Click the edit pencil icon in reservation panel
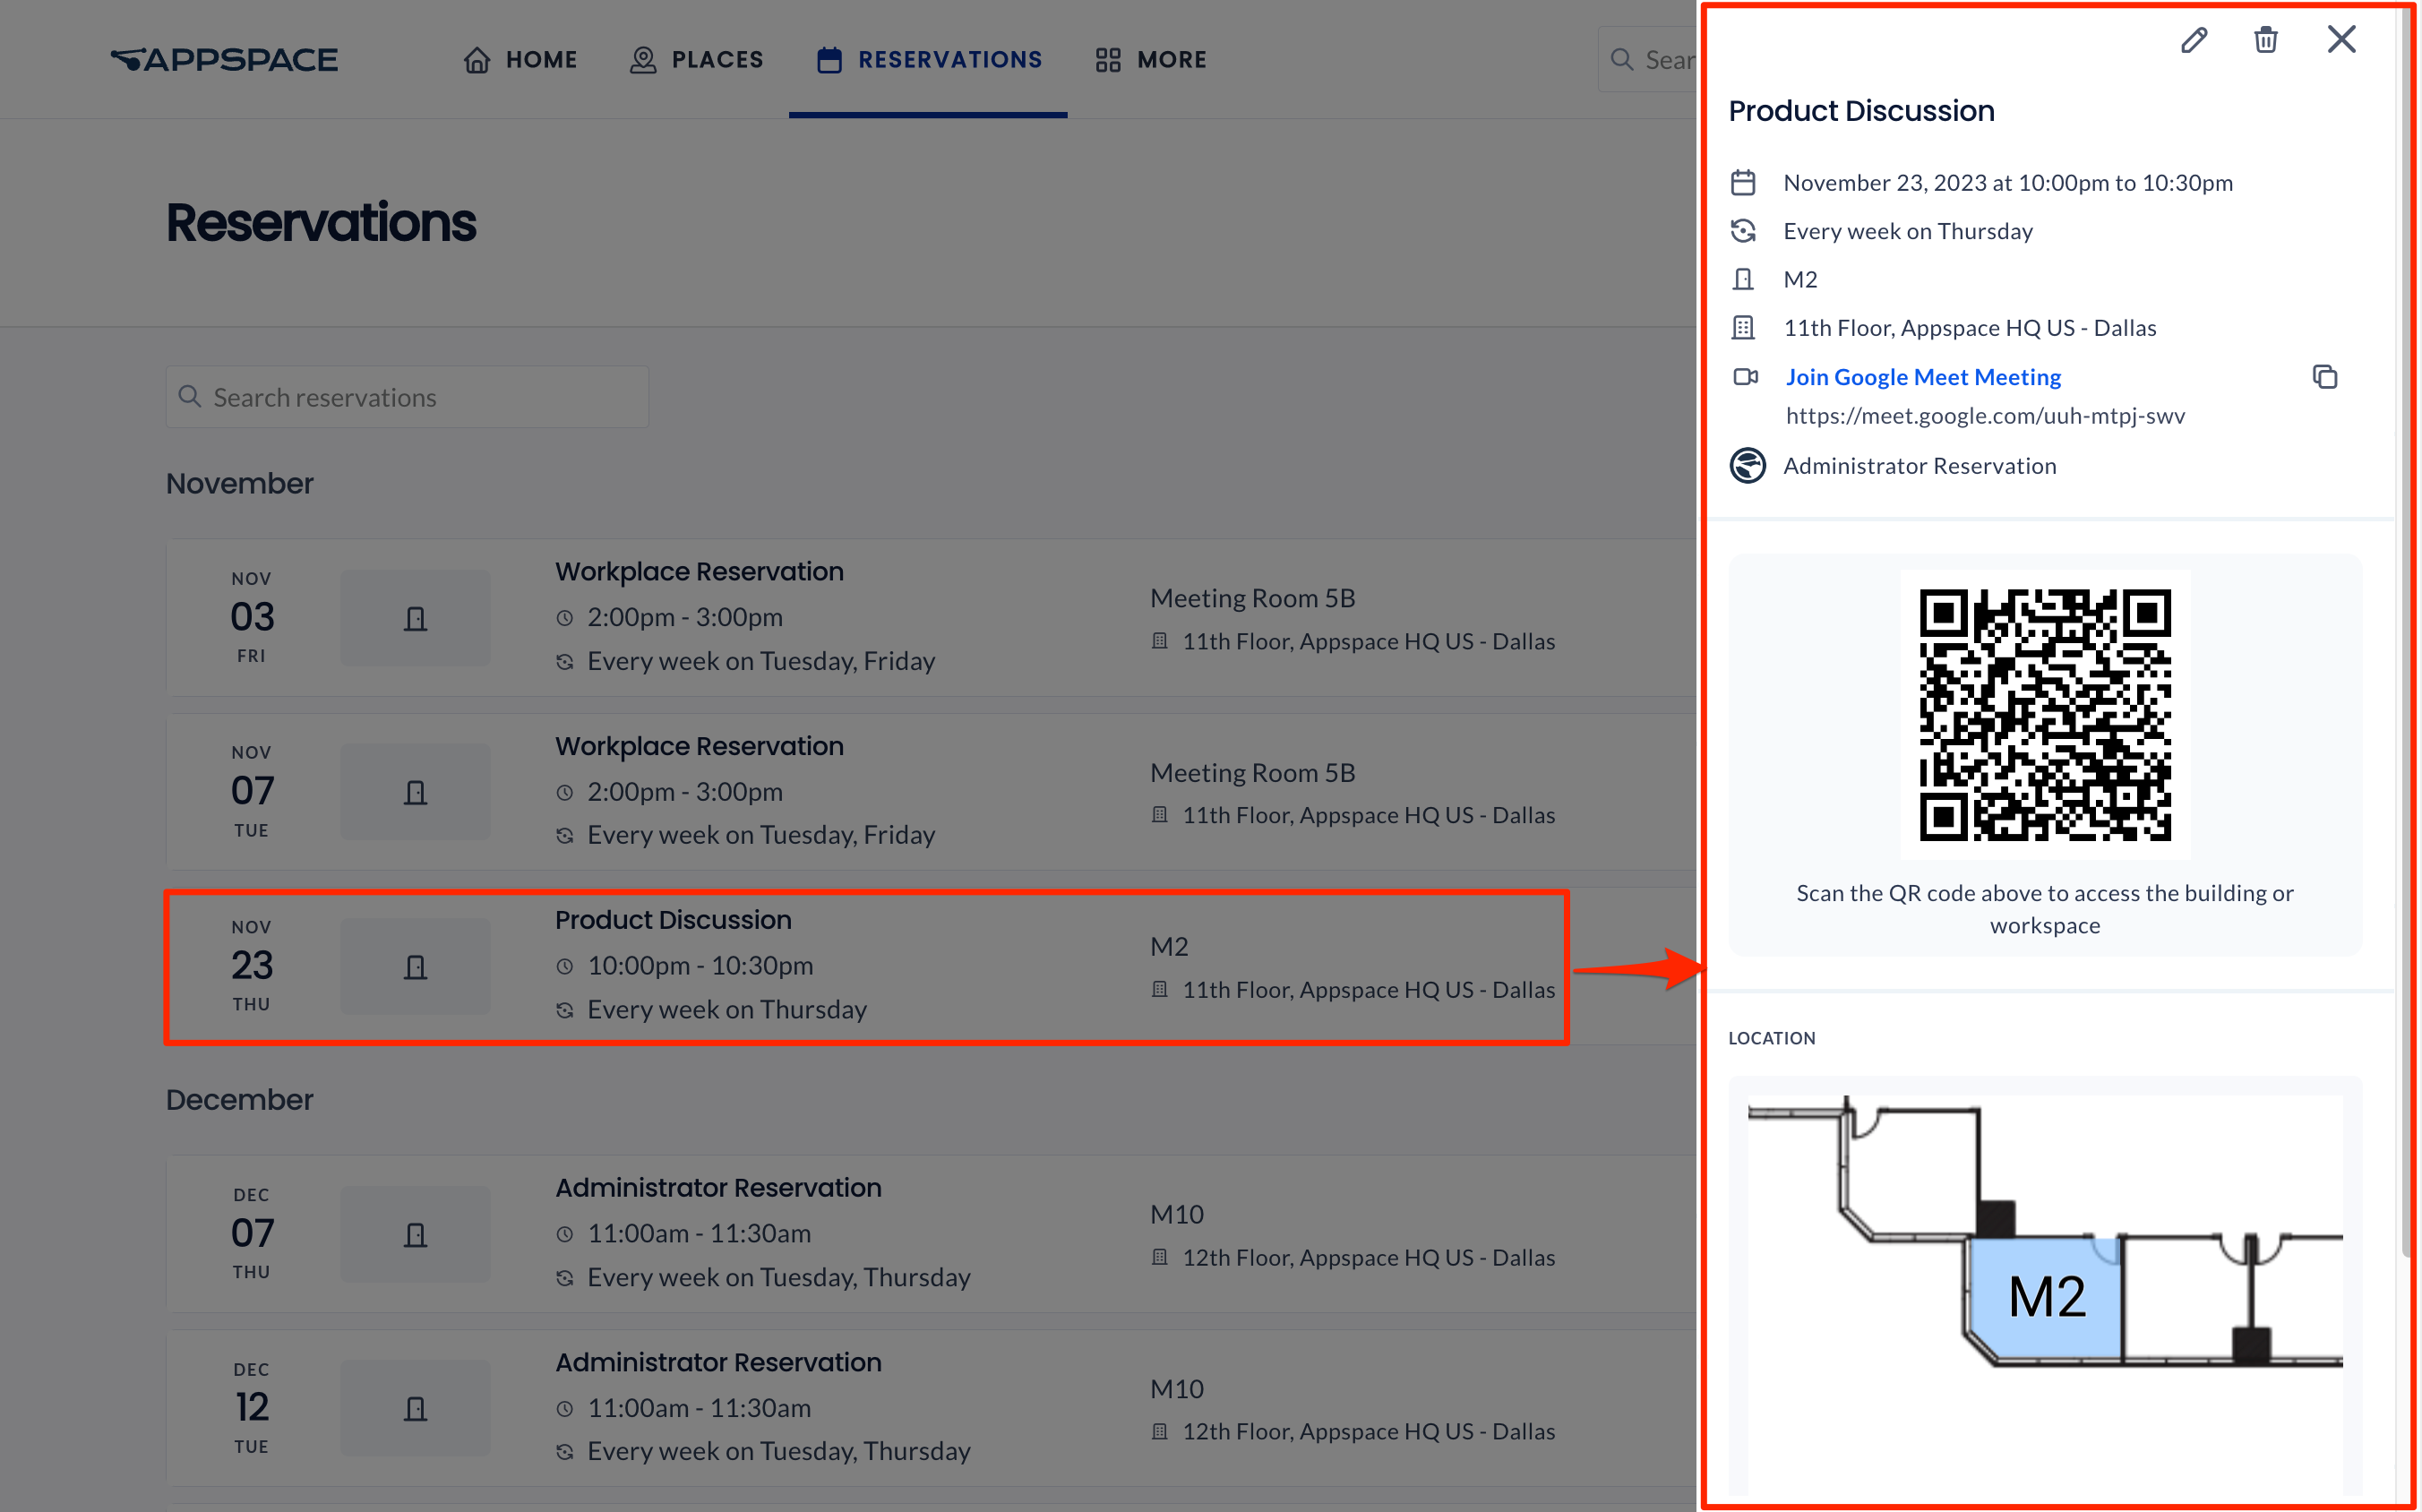This screenshot has width=2422, height=1512. tap(2193, 40)
